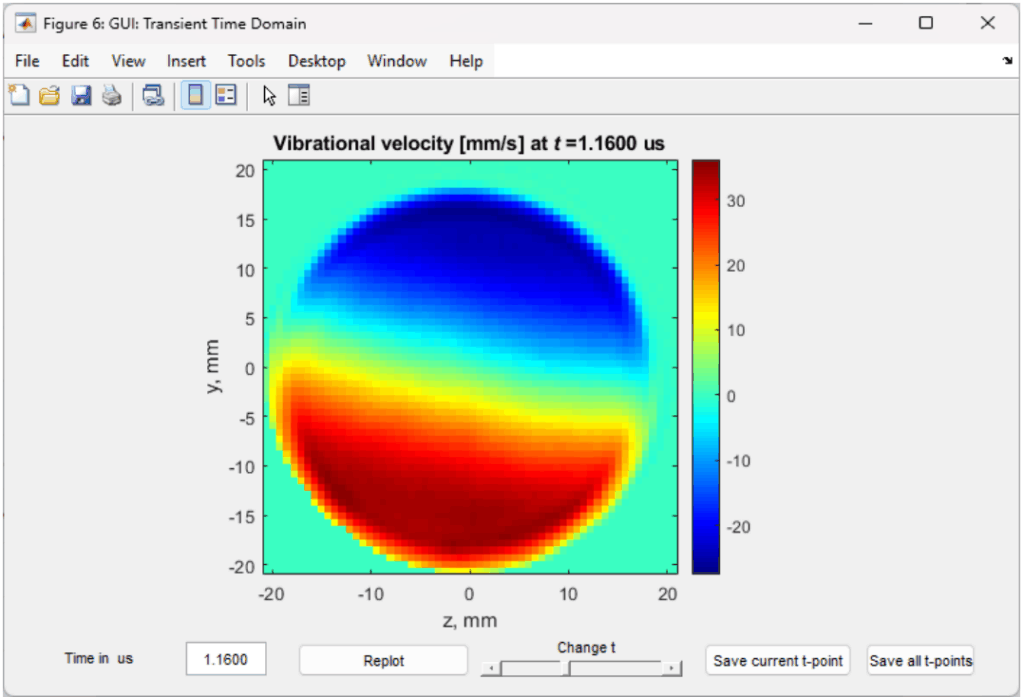The width and height of the screenshot is (1024, 697).
Task: Enable the Edit Plot arrow tool
Action: 268,95
